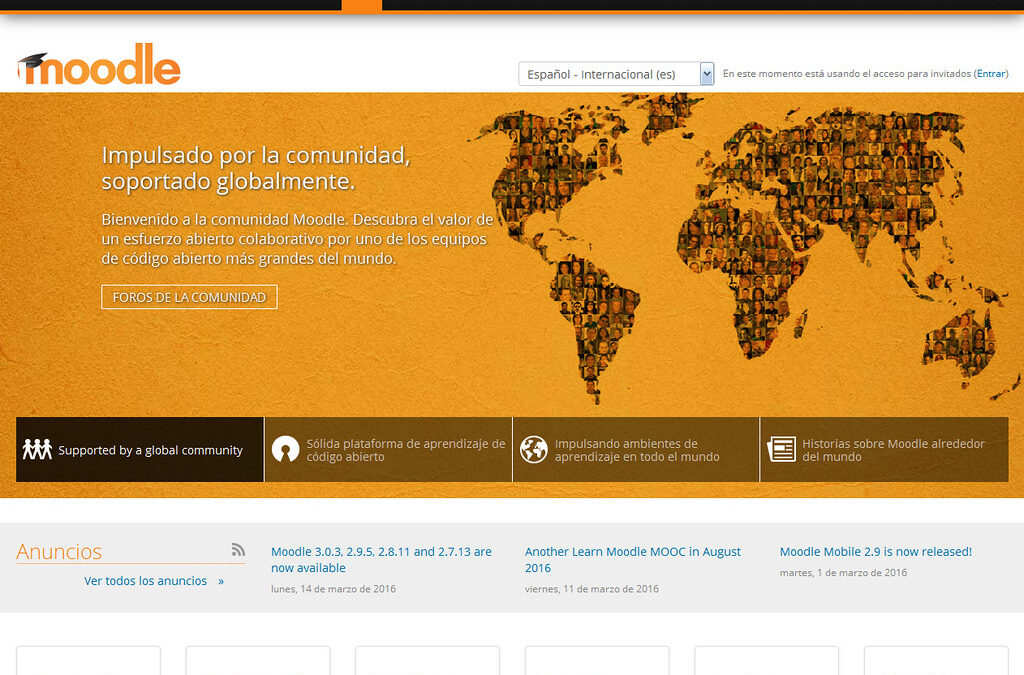Select the Sólida plataforma de aprendizaje tab
The height and width of the screenshot is (675, 1024).
click(x=389, y=449)
